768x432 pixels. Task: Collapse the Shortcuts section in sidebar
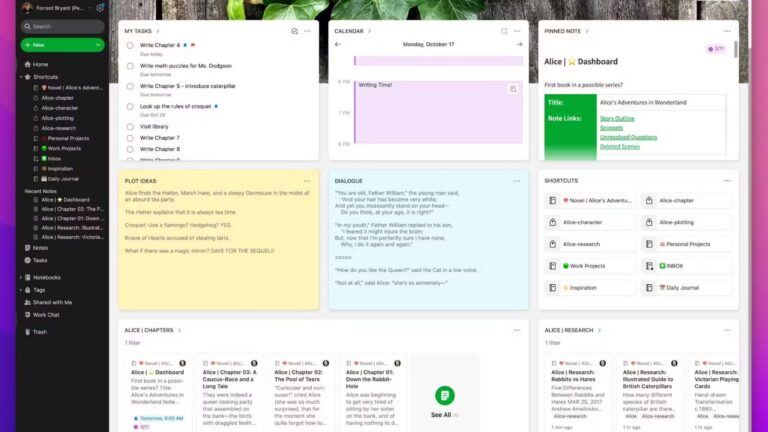(22, 77)
